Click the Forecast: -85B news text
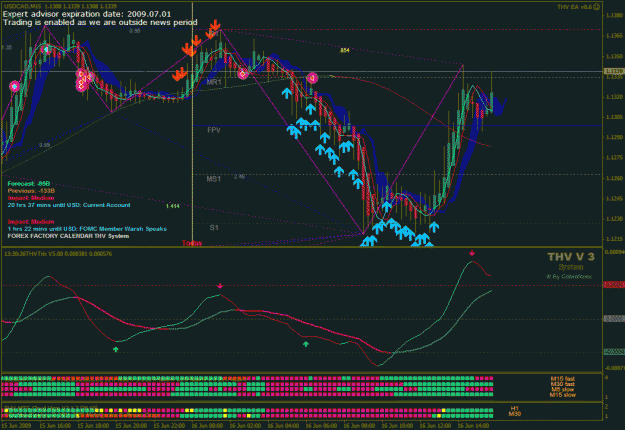 coord(29,184)
